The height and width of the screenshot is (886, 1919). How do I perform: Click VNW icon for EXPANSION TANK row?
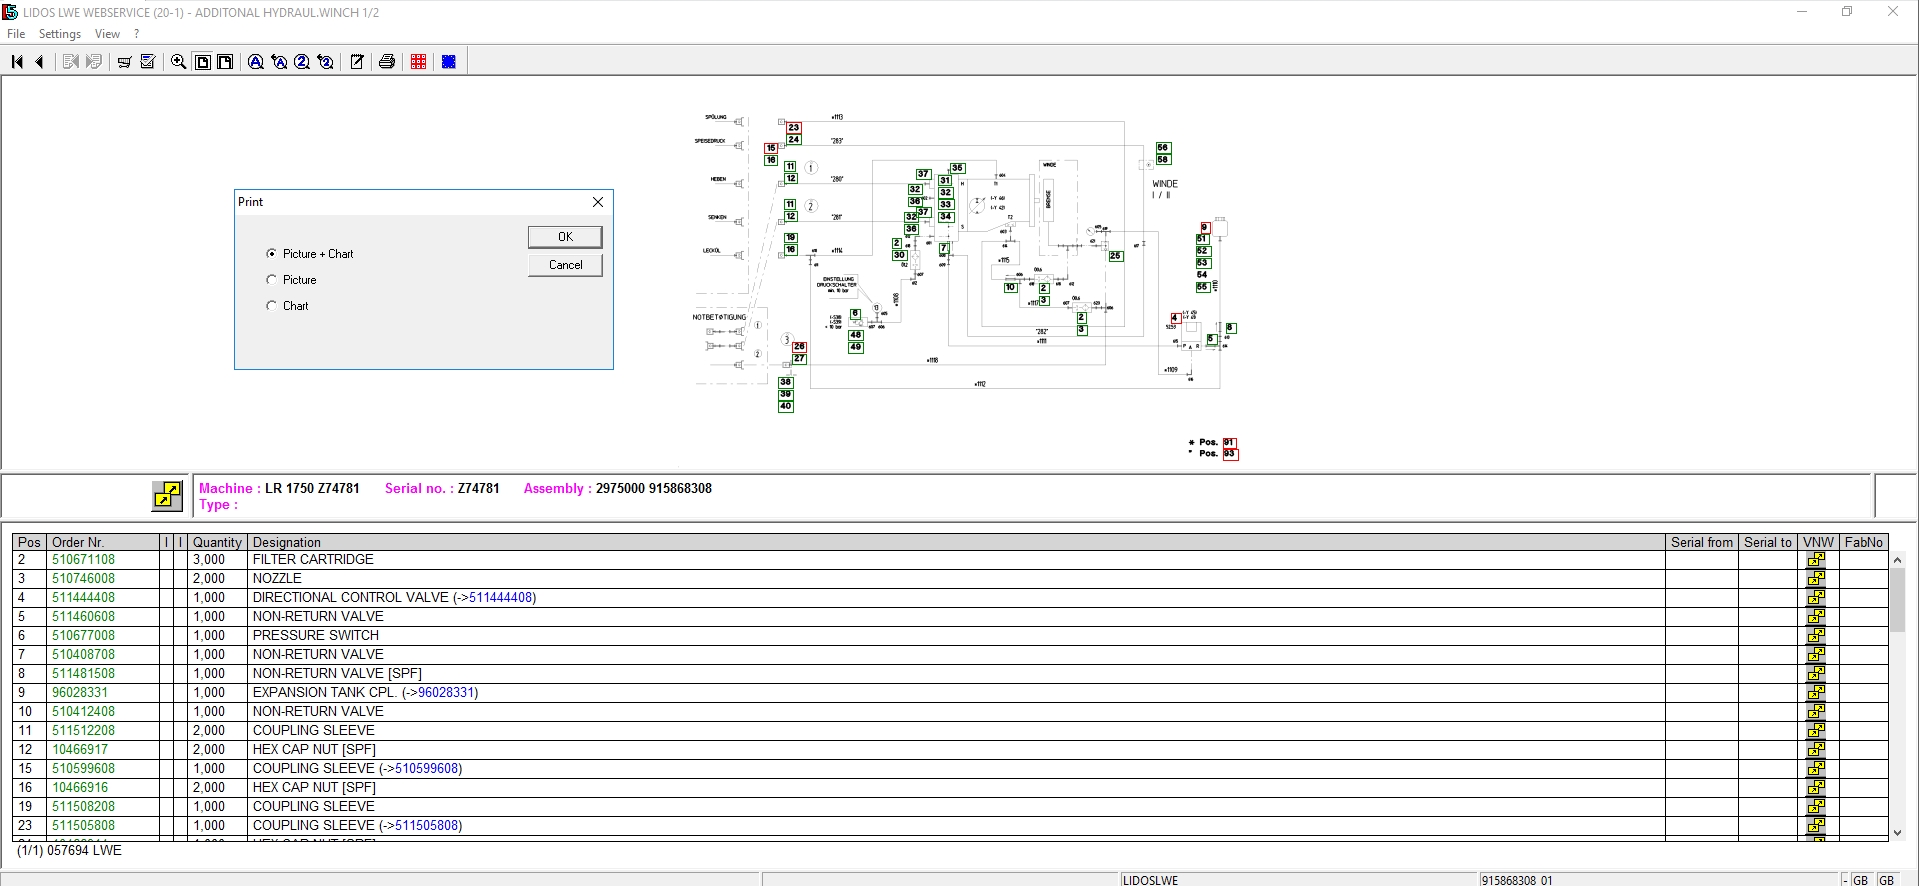(x=1816, y=693)
